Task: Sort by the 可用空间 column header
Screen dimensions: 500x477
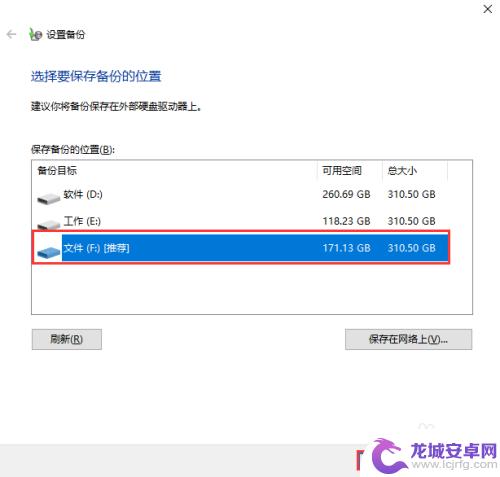Action: (349, 171)
